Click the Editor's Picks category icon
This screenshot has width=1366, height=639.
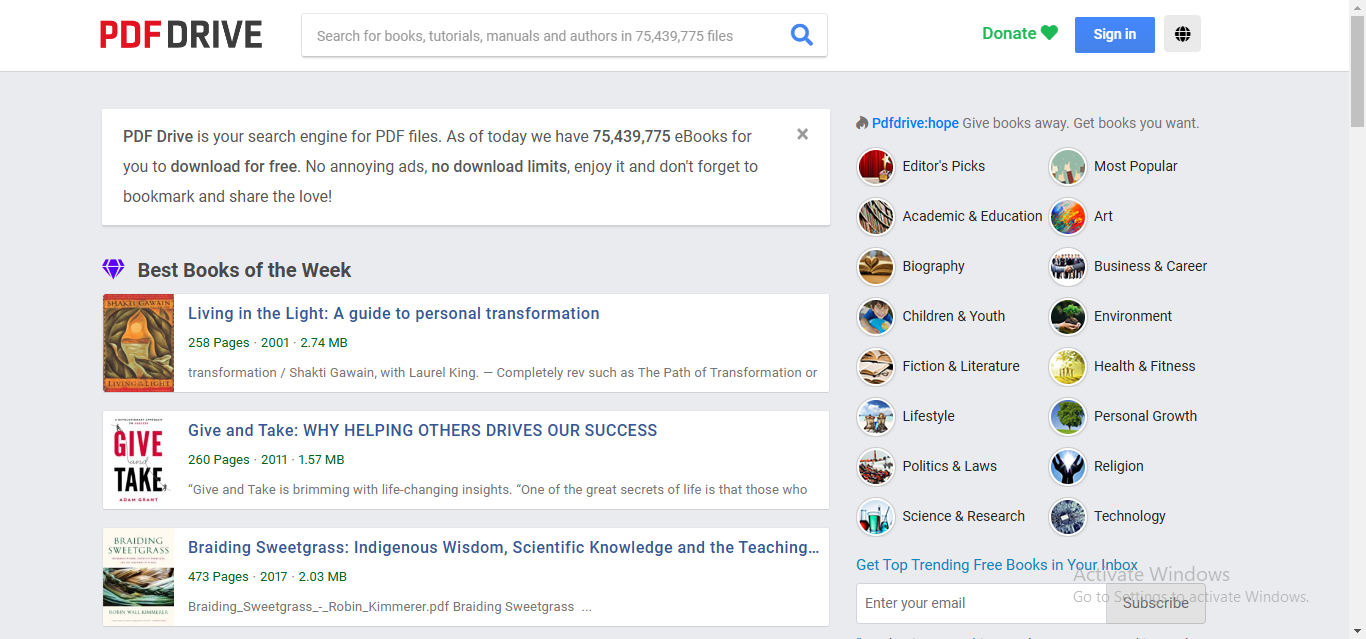876,166
